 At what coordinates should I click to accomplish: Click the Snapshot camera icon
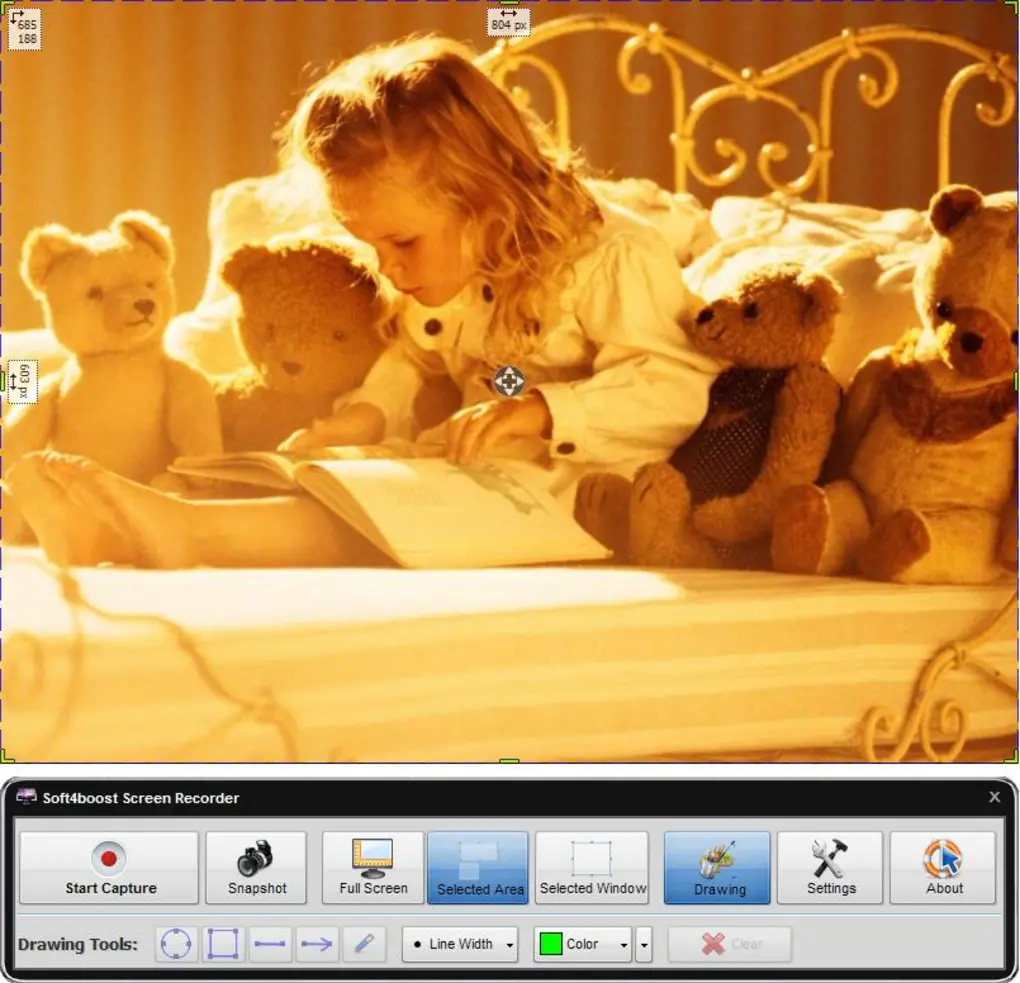(x=256, y=857)
